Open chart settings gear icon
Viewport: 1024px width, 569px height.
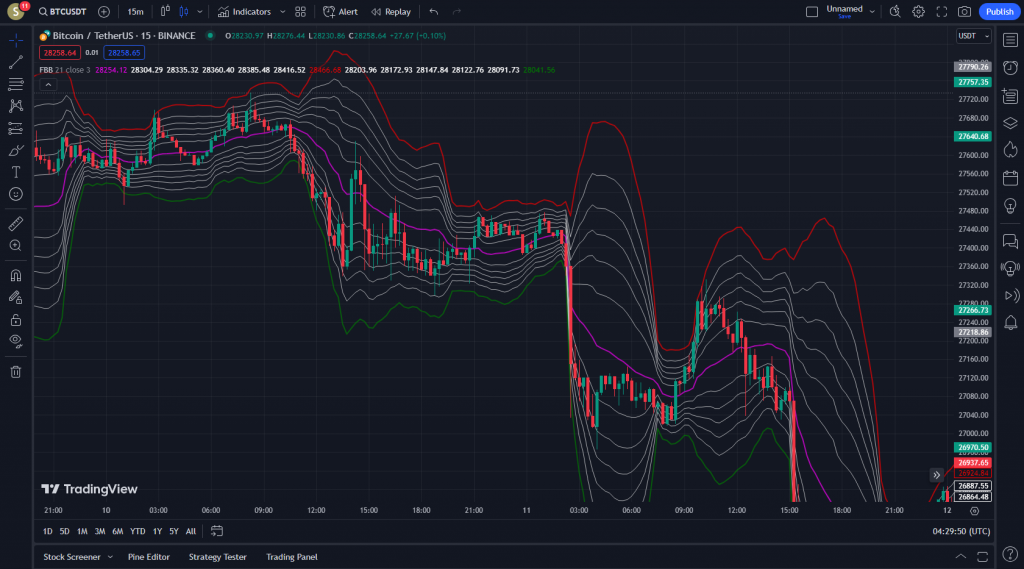coord(918,12)
